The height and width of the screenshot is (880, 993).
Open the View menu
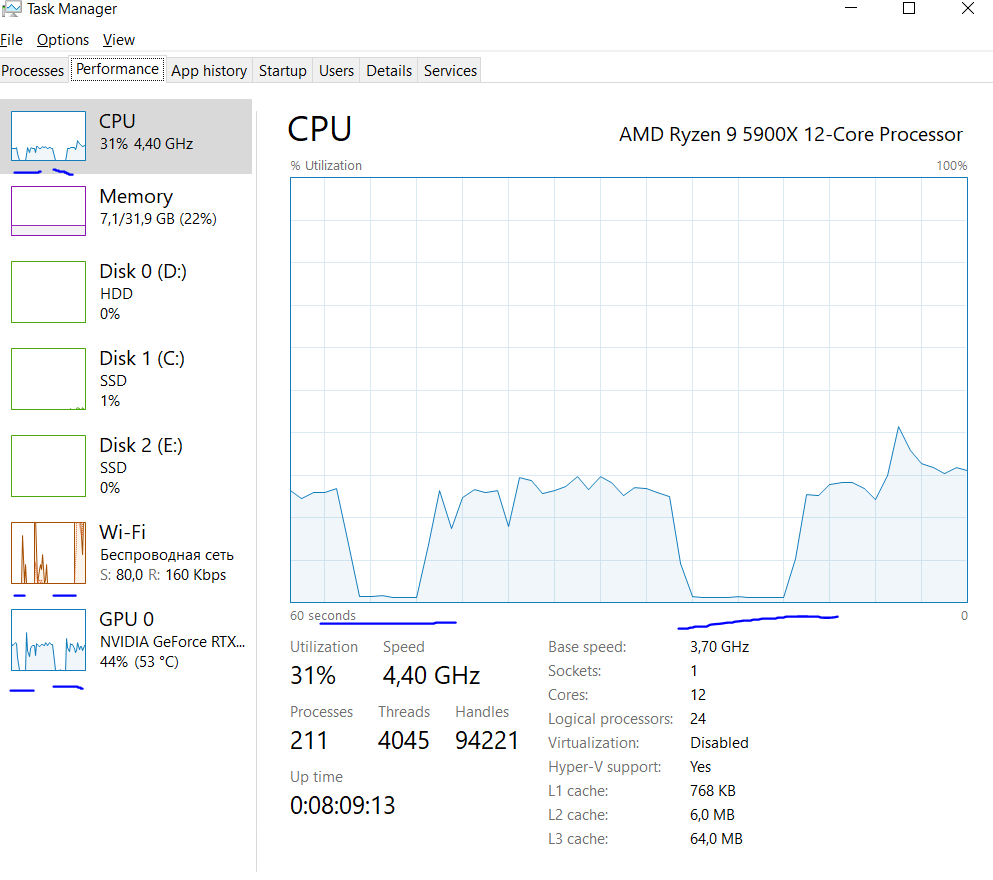coord(118,40)
